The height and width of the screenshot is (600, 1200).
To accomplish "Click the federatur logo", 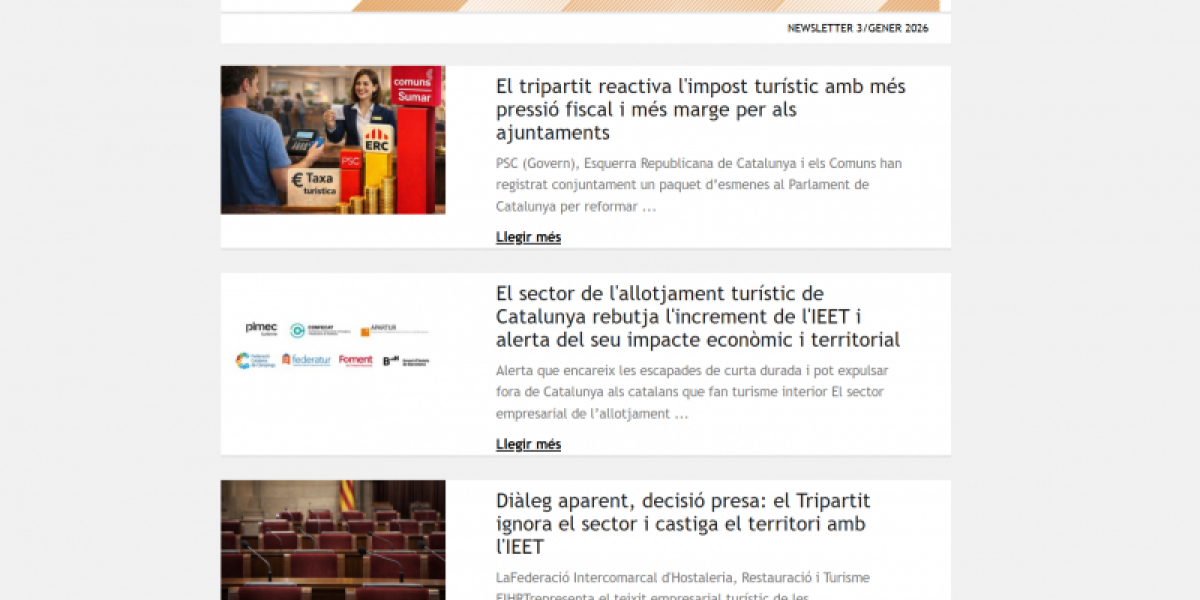I will pyautogui.click(x=306, y=360).
